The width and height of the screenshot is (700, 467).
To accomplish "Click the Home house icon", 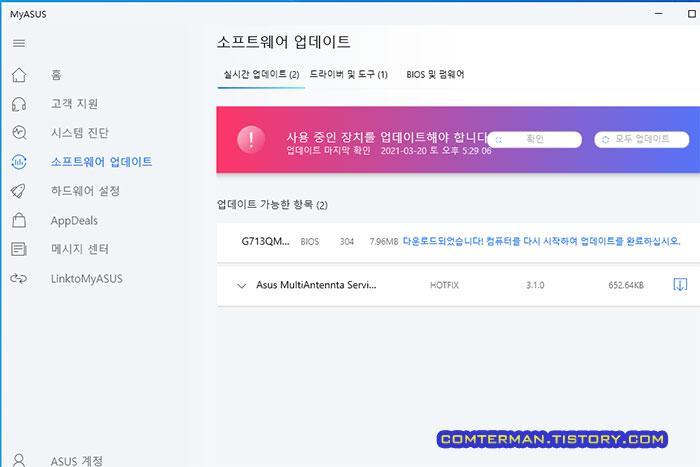I will [19, 75].
